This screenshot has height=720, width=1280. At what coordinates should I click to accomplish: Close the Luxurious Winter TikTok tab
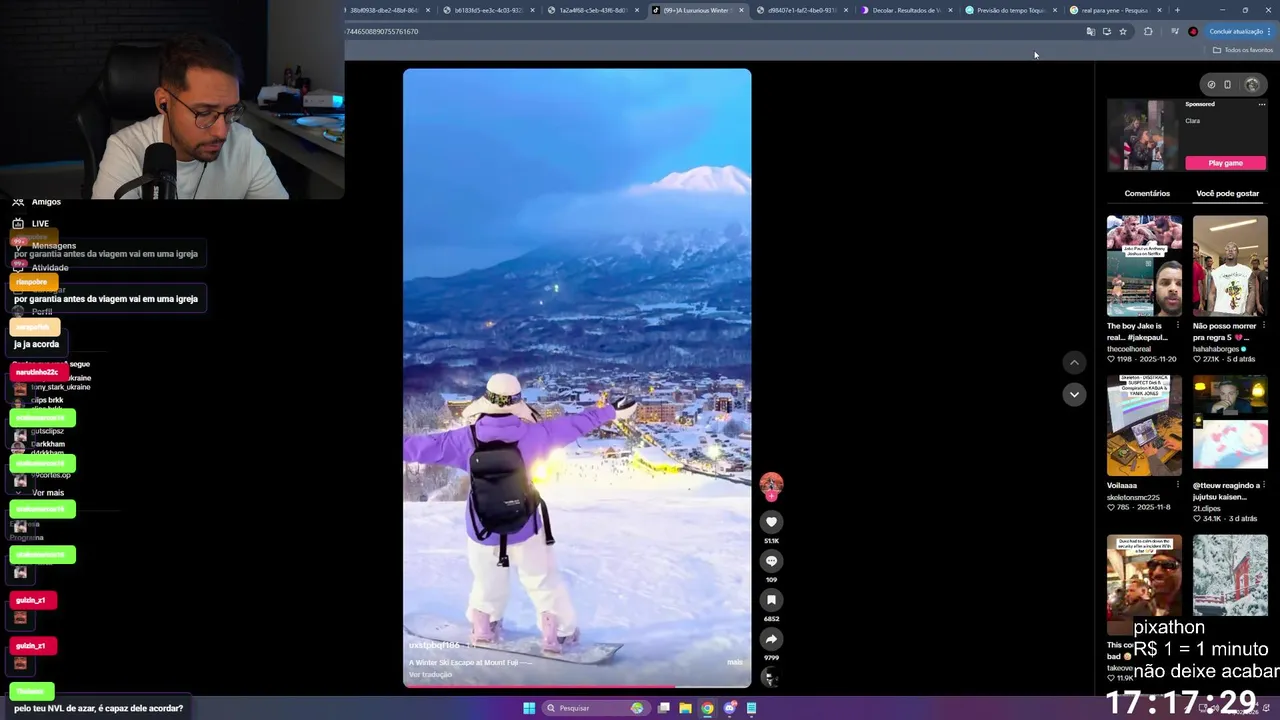click(741, 10)
